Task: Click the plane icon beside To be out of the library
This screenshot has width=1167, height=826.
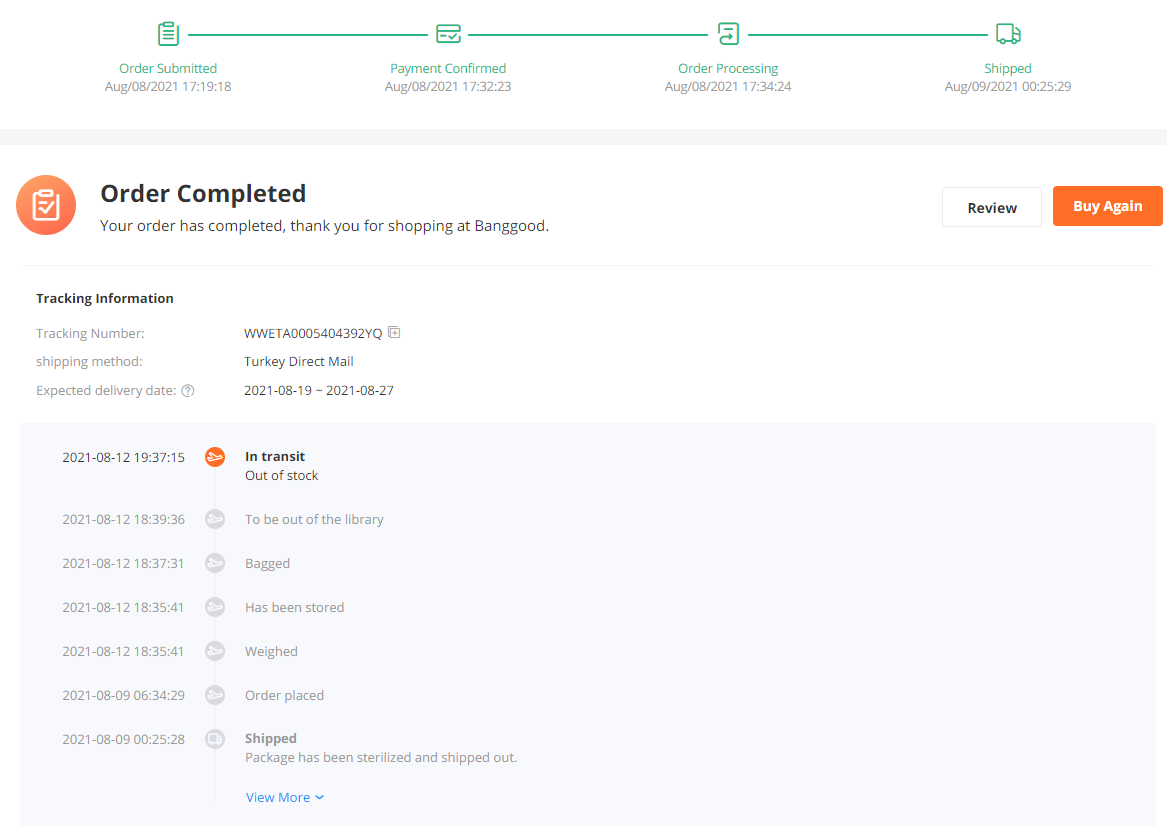Action: point(215,519)
